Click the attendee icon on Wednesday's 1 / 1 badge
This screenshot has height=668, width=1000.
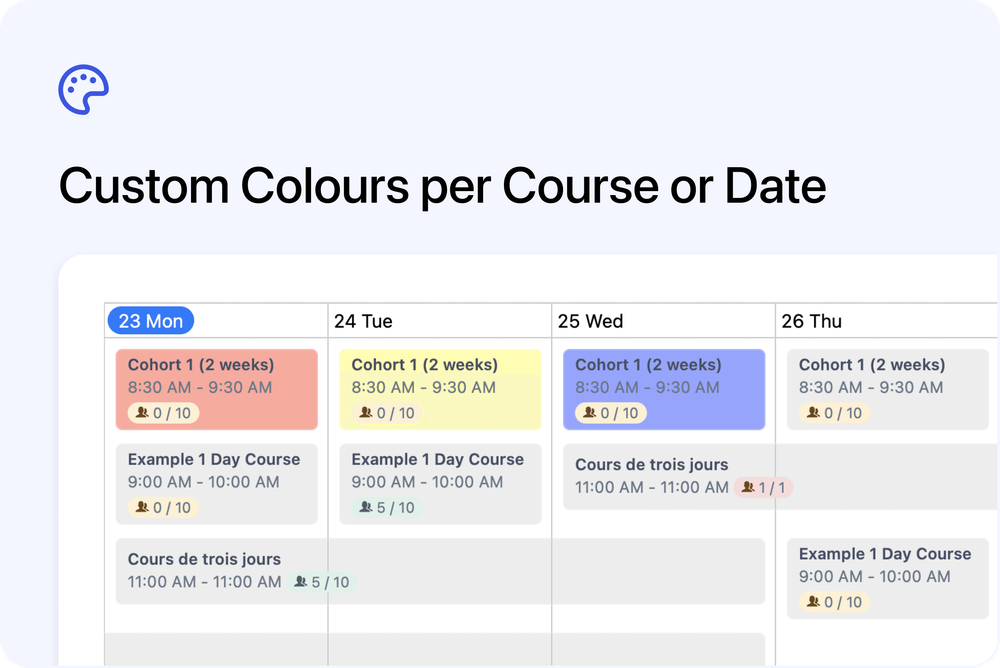(747, 488)
